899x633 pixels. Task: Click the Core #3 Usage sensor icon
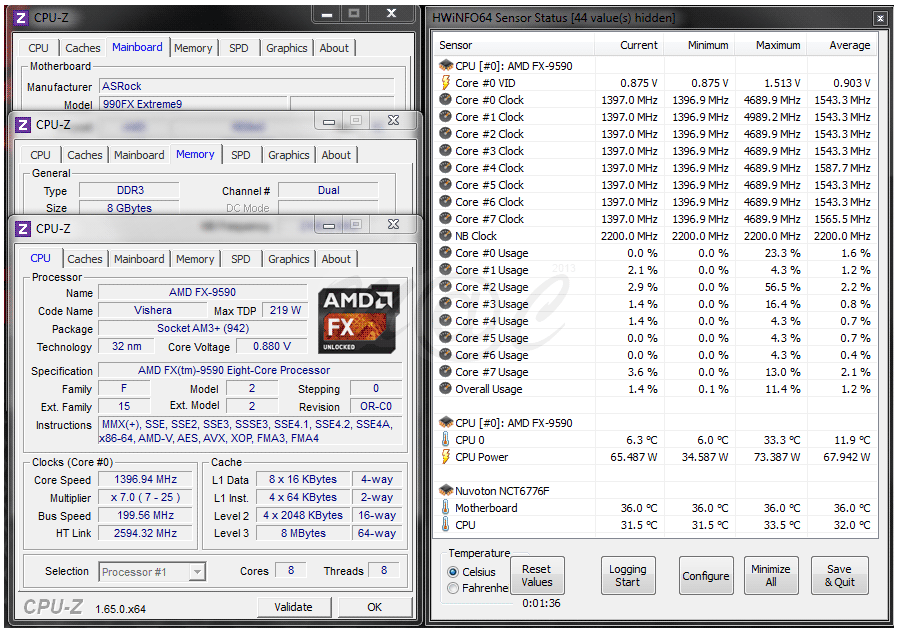445,303
